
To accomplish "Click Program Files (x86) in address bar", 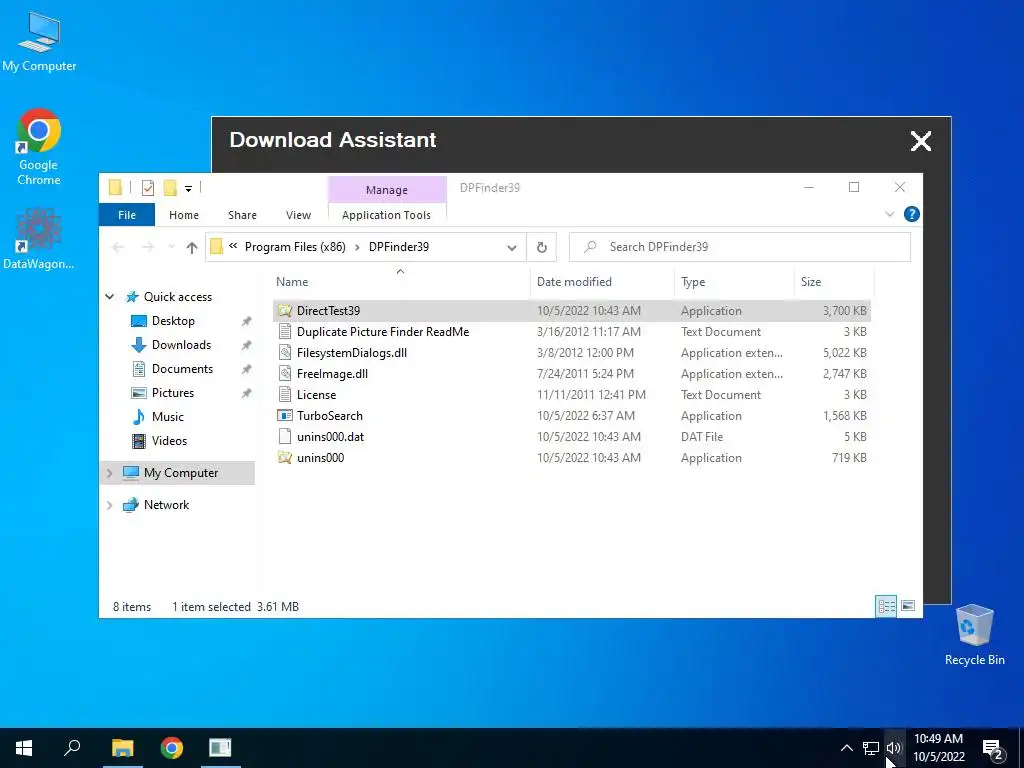I will [x=295, y=247].
